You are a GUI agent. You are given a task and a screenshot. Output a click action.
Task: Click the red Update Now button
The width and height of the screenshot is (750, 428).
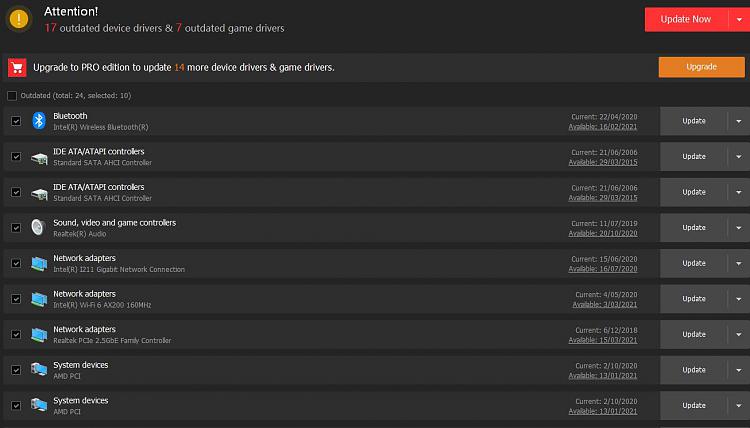[686, 20]
